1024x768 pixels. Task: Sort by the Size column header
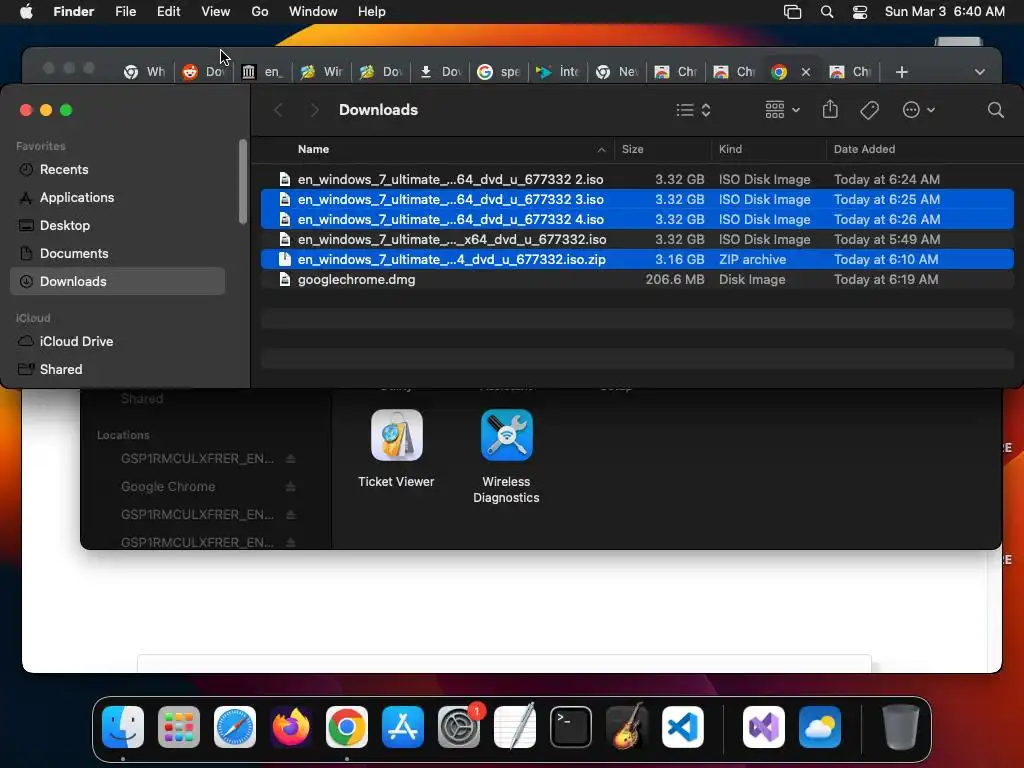click(x=662, y=150)
